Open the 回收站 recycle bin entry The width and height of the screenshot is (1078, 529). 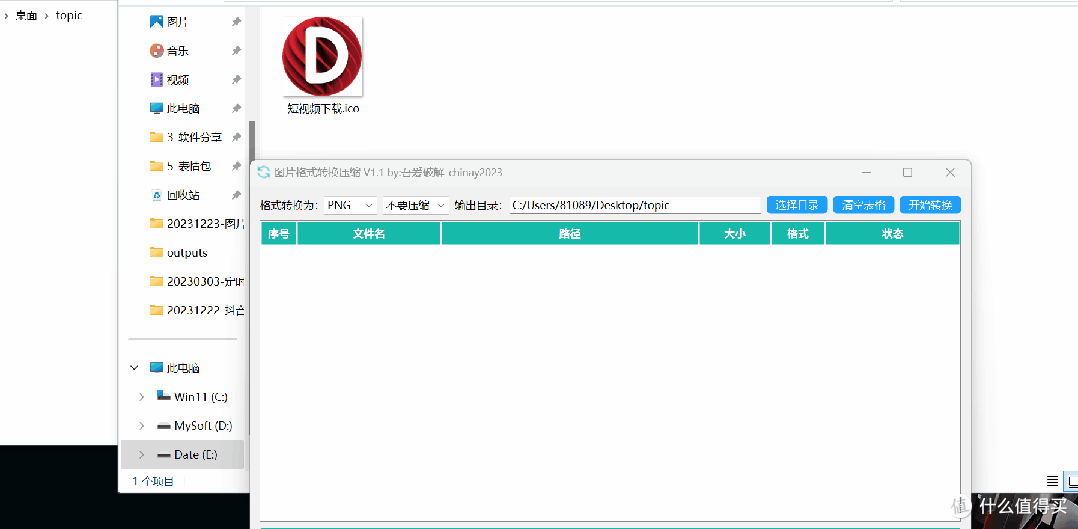point(175,195)
